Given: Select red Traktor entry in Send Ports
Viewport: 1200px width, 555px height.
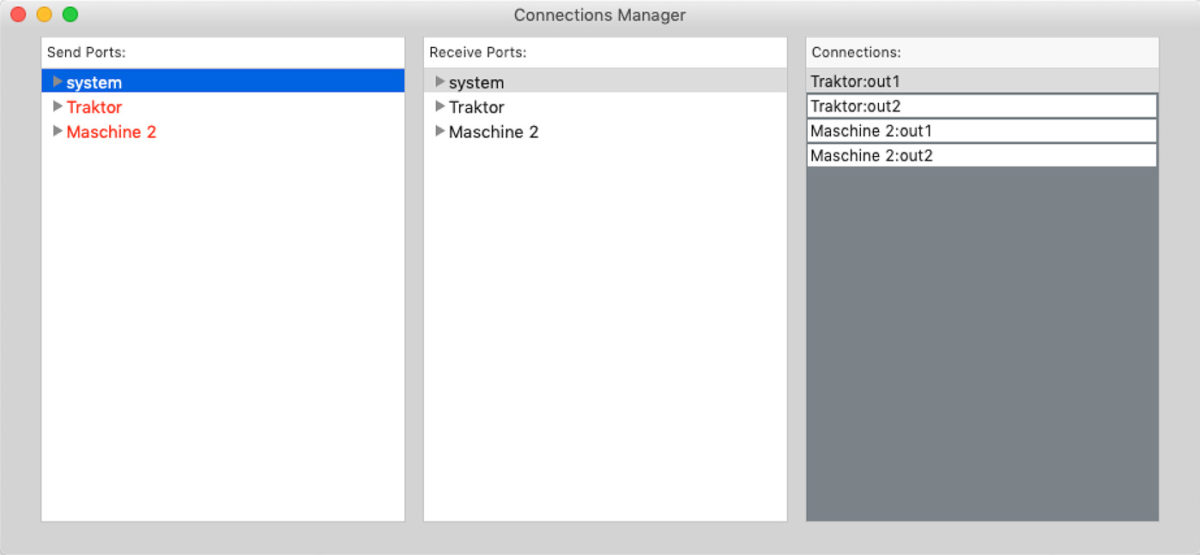Looking at the screenshot, I should pos(94,107).
